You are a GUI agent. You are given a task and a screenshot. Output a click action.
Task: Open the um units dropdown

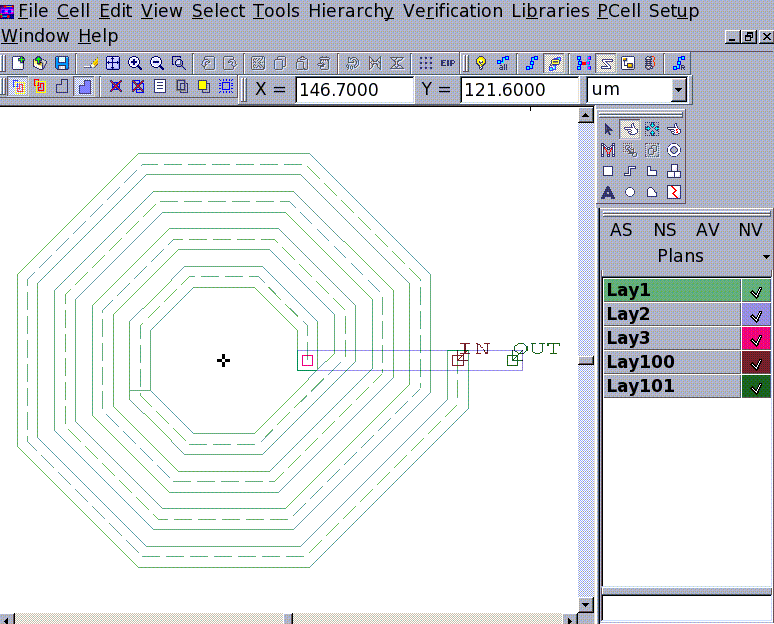point(678,90)
